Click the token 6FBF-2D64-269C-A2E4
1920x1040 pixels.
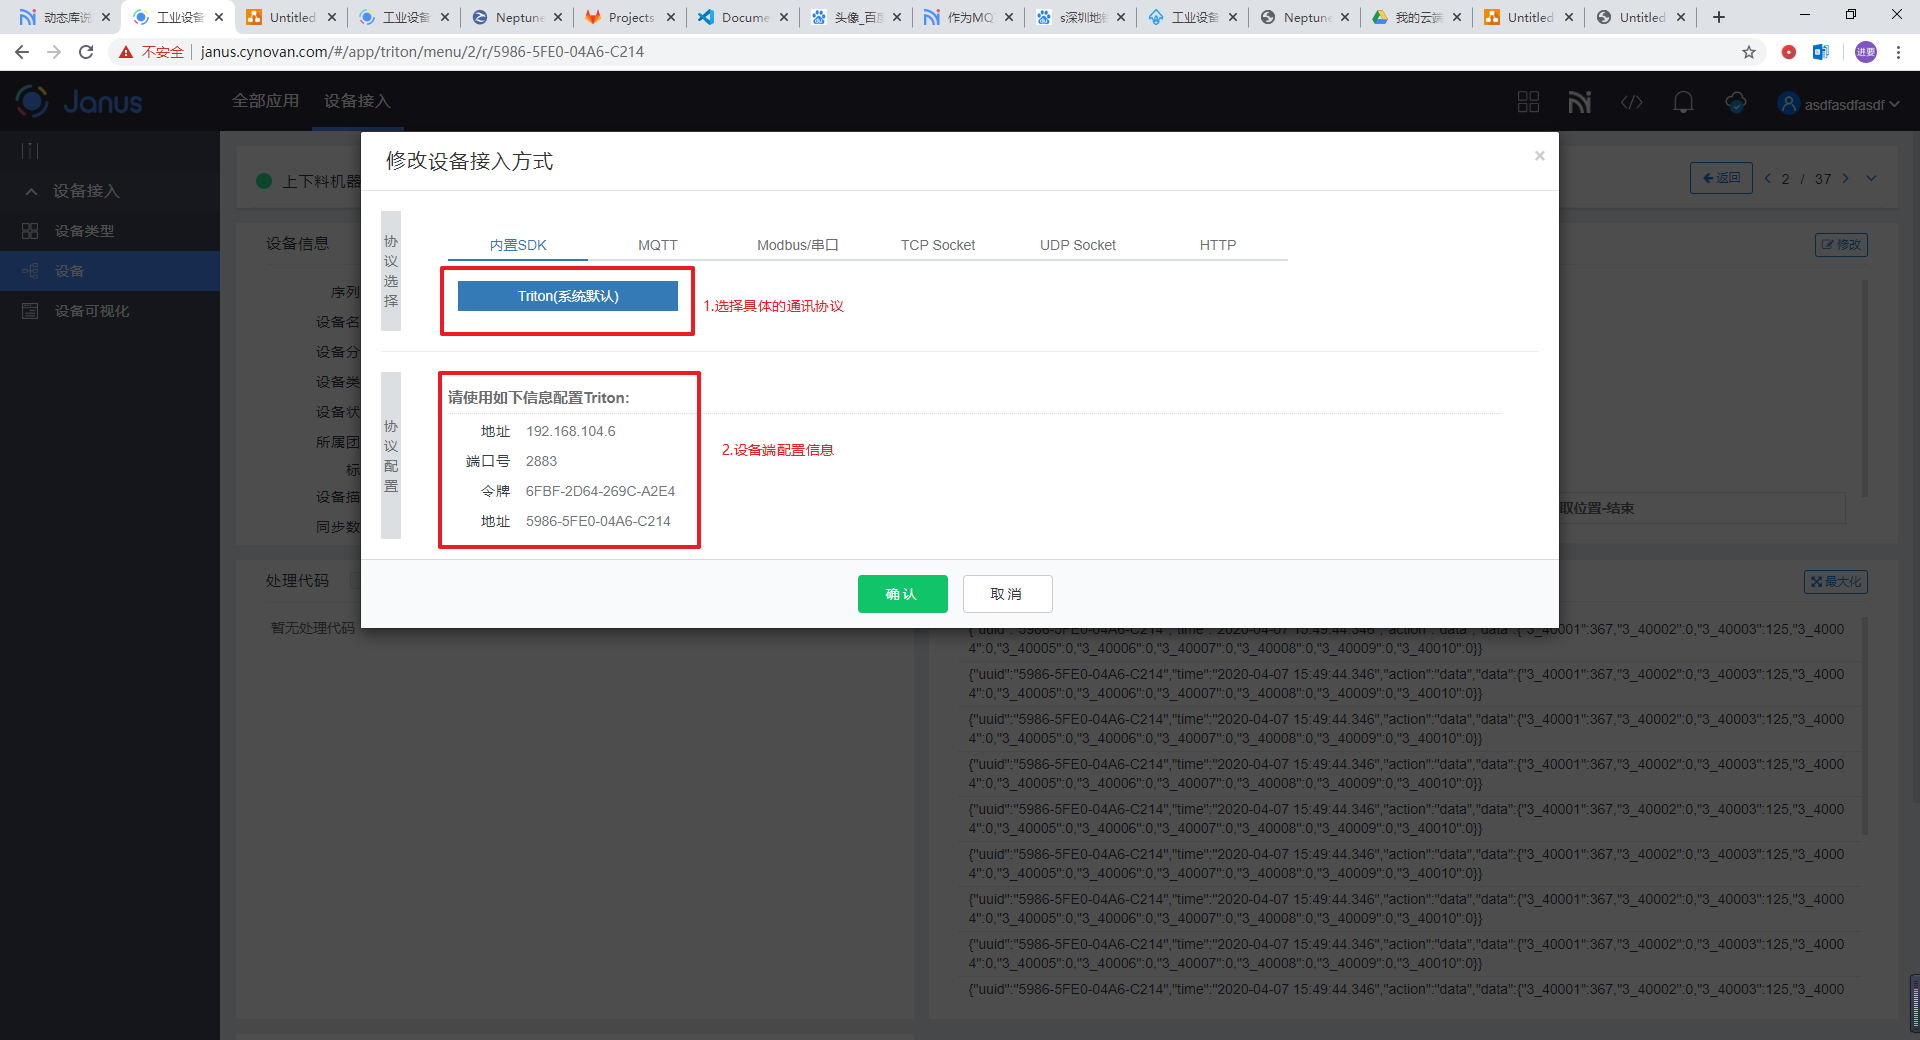coord(600,491)
